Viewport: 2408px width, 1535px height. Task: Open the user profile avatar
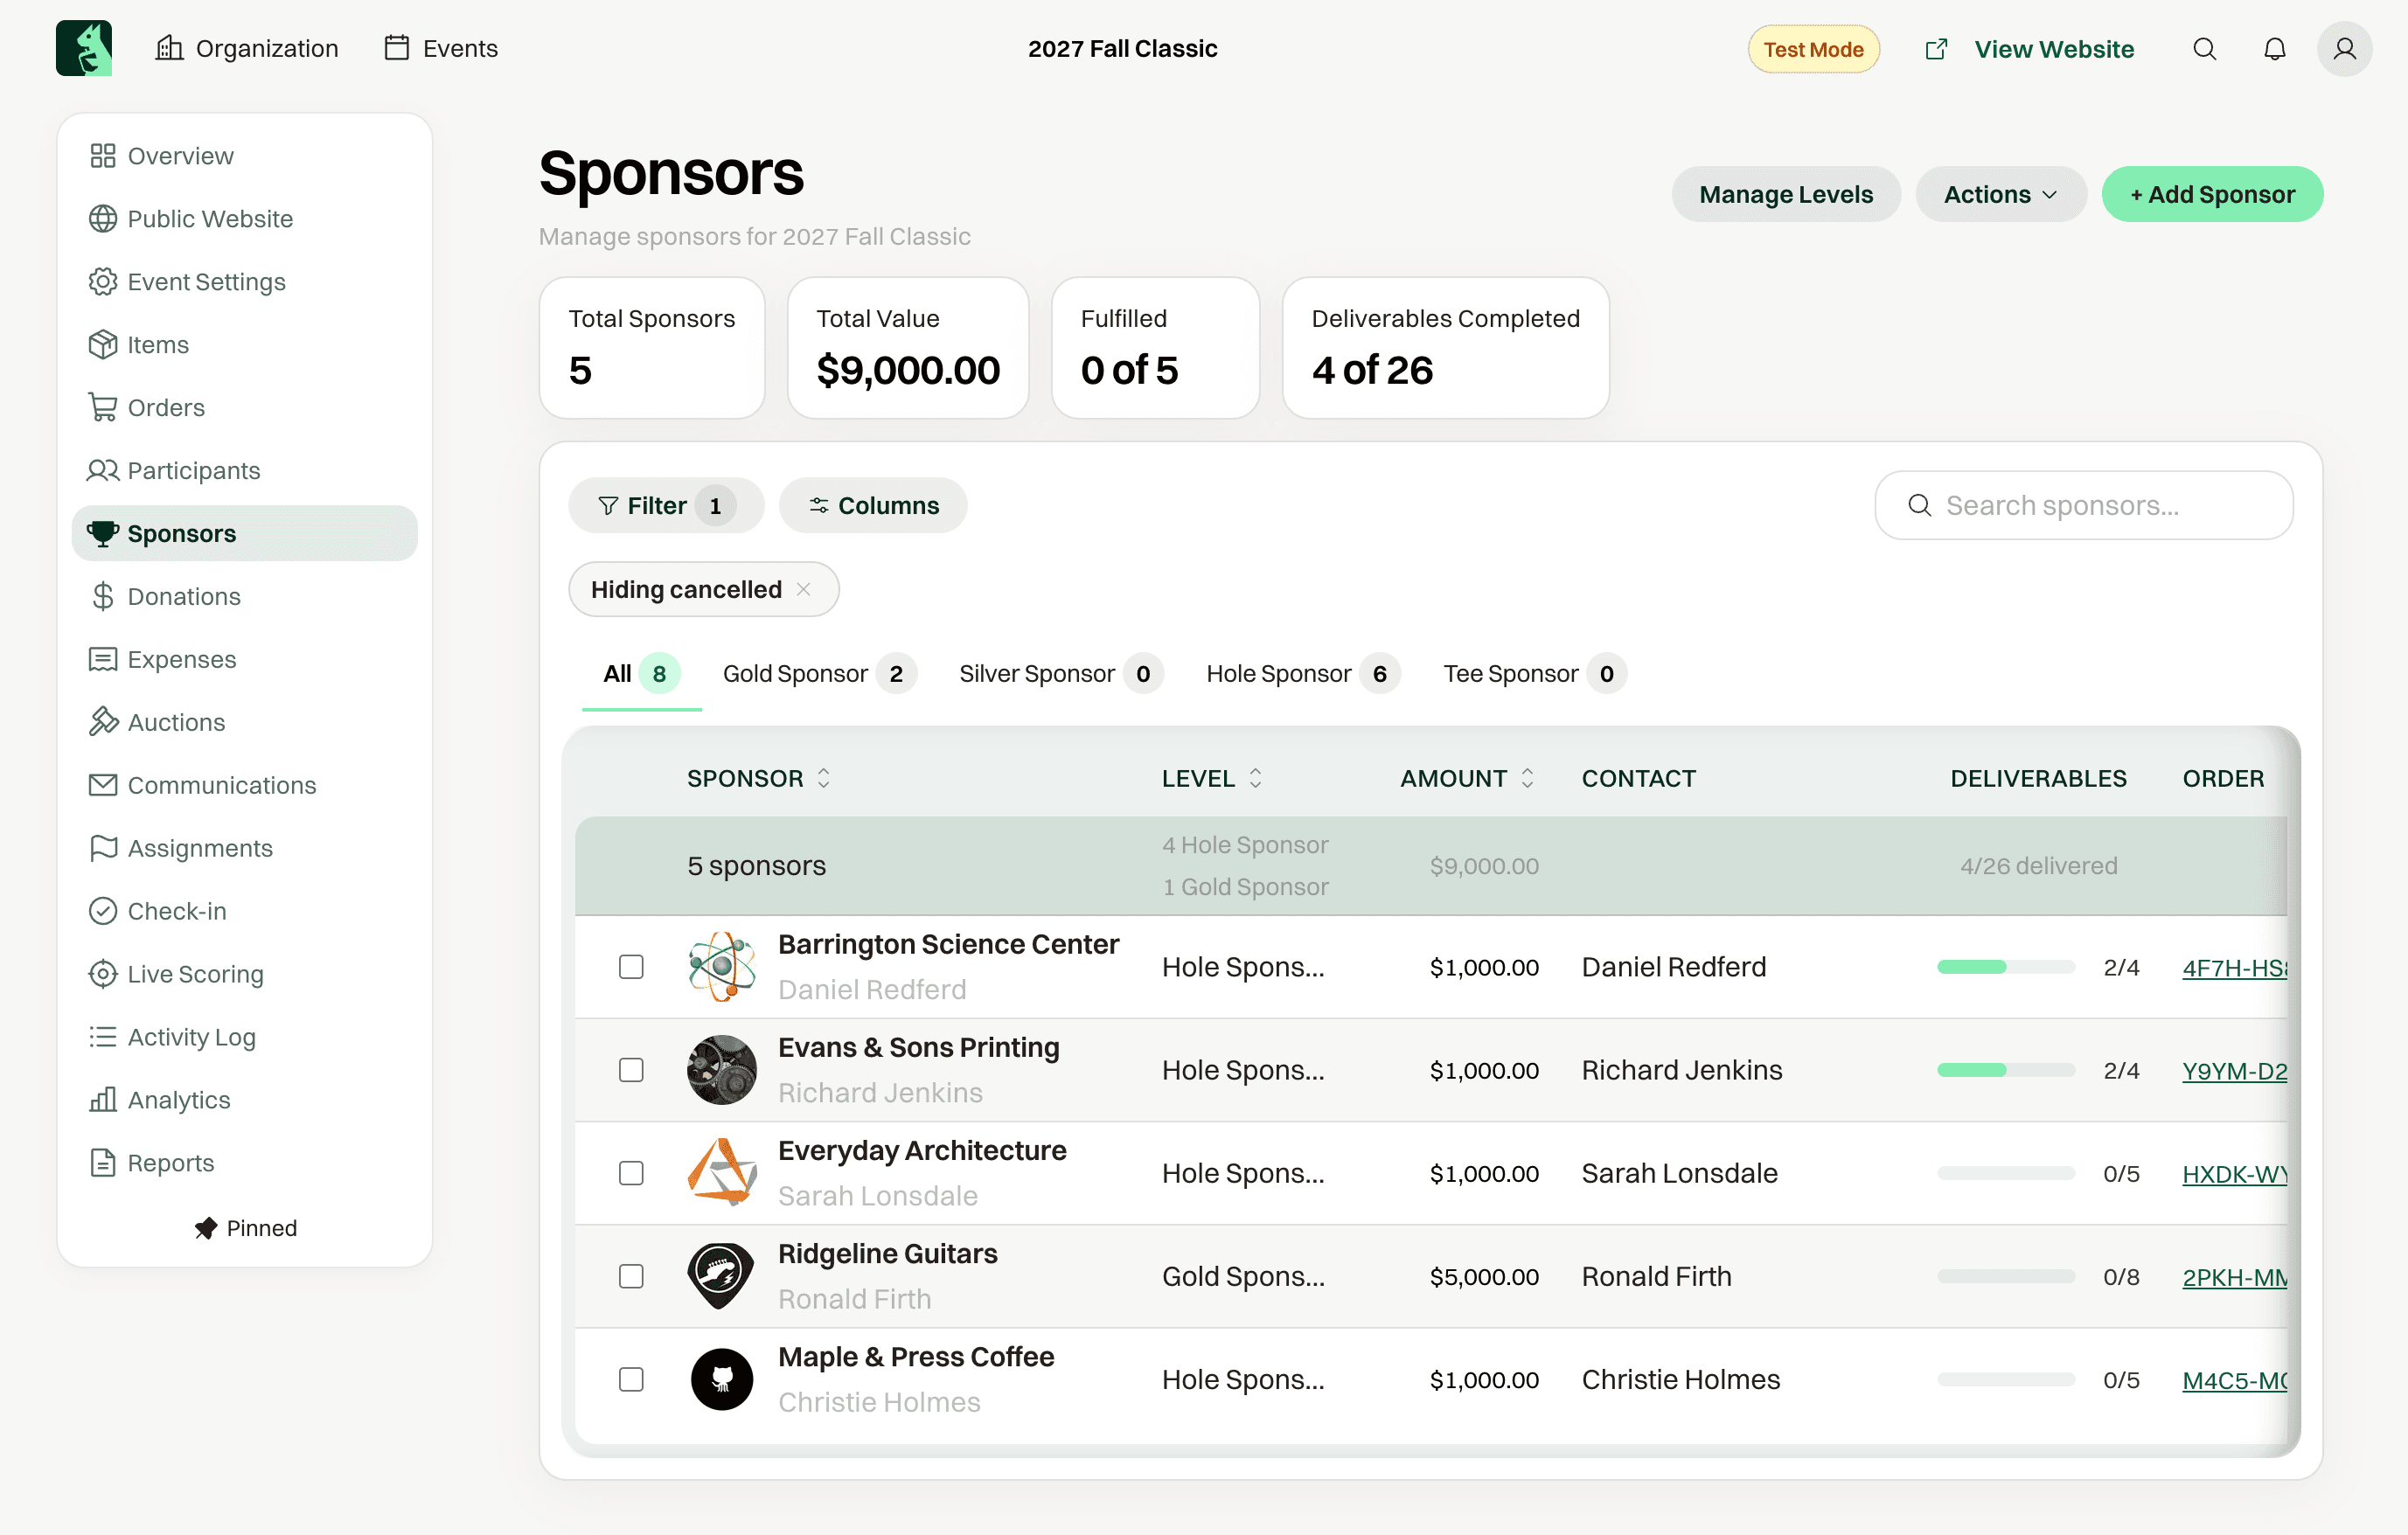coord(2344,49)
